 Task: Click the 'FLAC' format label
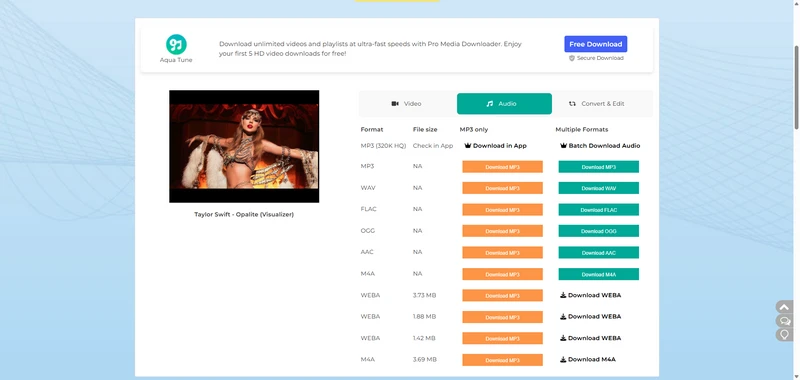point(369,210)
